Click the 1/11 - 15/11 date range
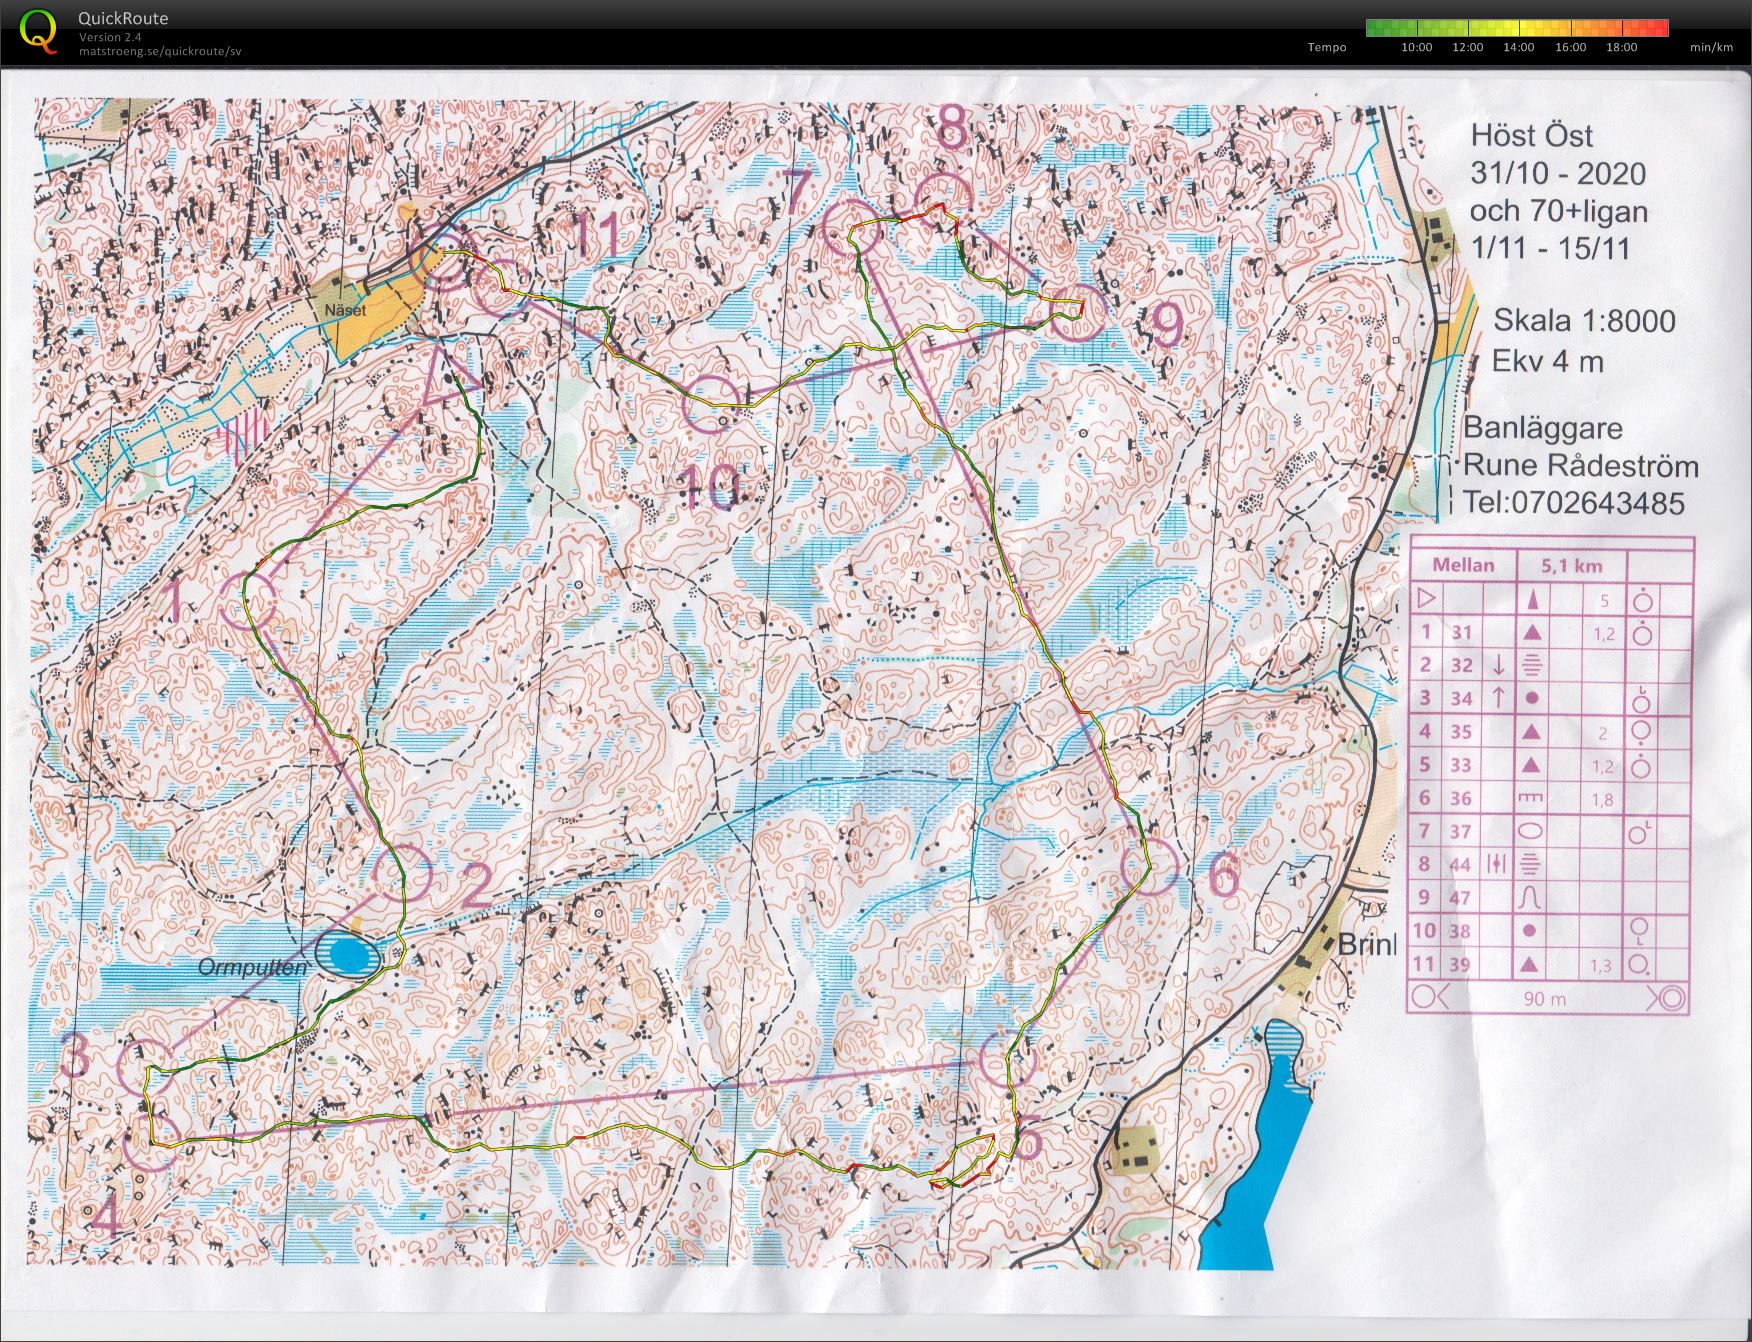Viewport: 1752px width, 1342px height. (x=1550, y=247)
